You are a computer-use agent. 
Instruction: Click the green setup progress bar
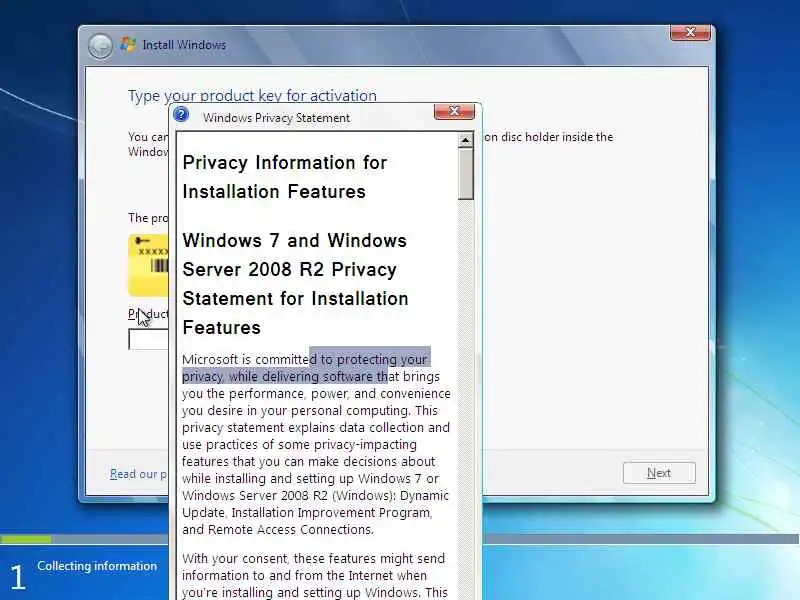point(26,539)
